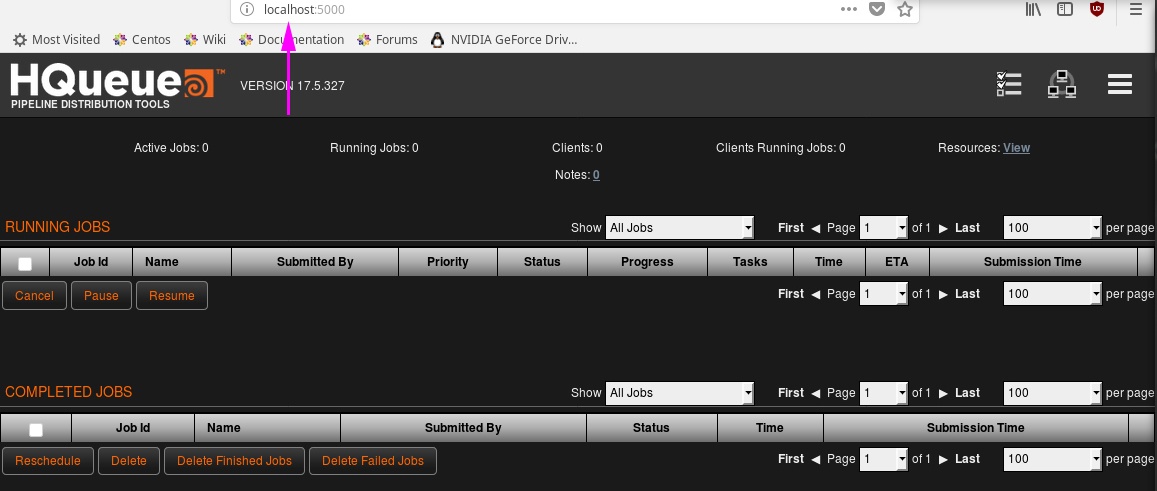Open Completed Jobs Show filter dropdown
1157x491 pixels.
(x=680, y=393)
